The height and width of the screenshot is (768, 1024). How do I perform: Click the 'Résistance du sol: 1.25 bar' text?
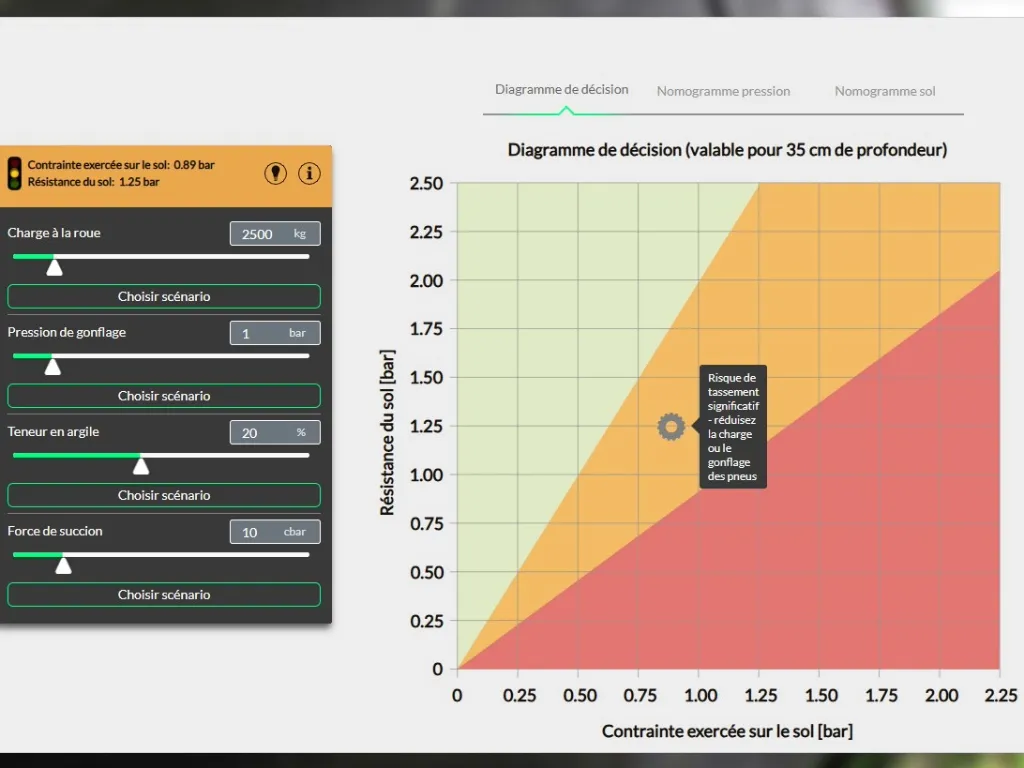click(93, 182)
